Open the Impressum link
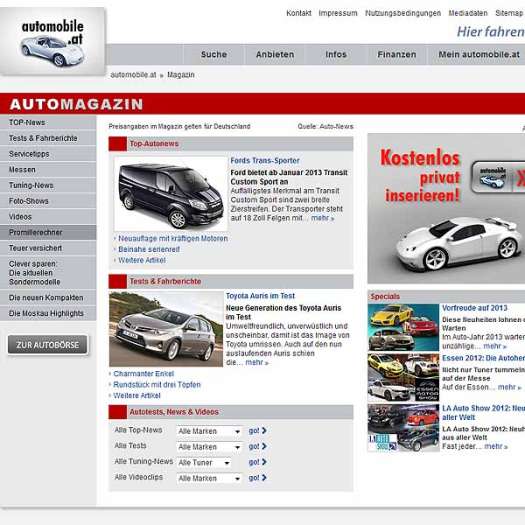This screenshot has height=525, width=525. tap(338, 13)
